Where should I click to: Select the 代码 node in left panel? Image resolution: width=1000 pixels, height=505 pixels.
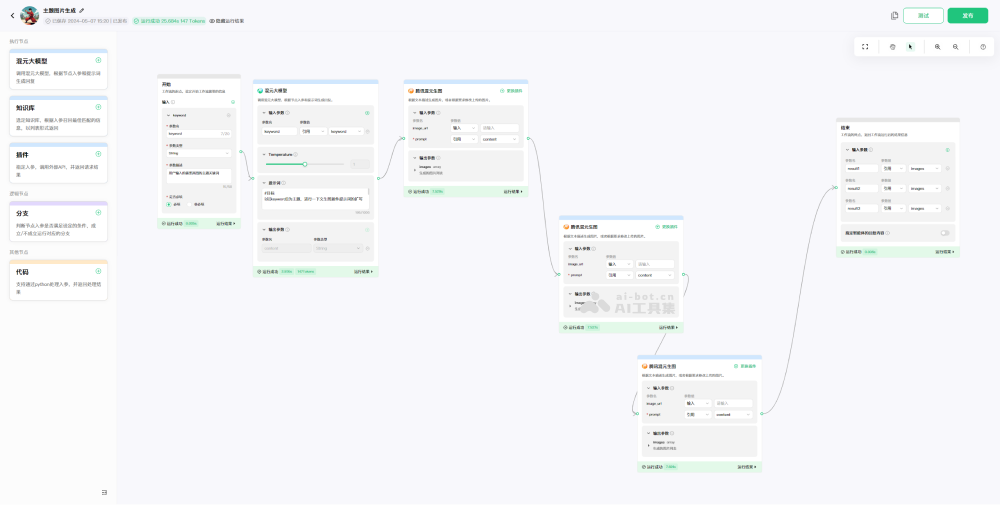click(58, 279)
